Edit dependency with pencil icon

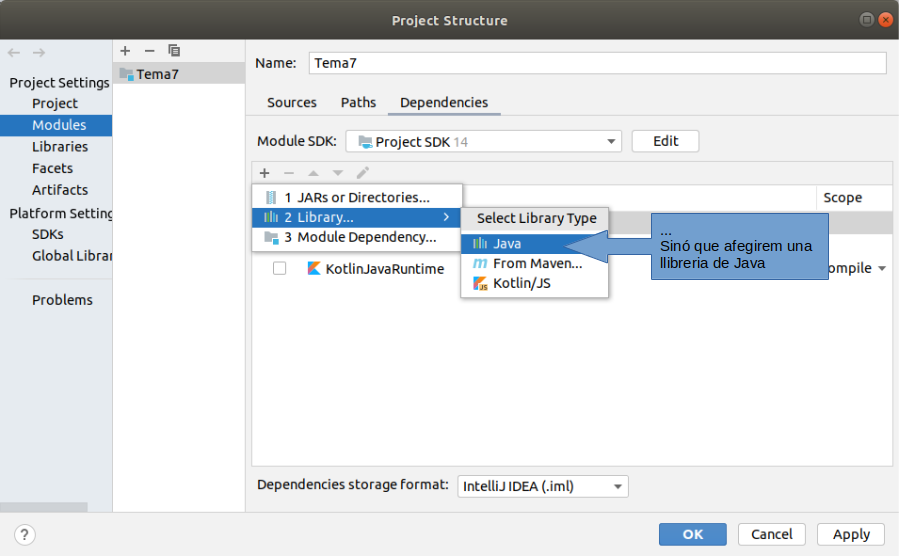coord(362,173)
